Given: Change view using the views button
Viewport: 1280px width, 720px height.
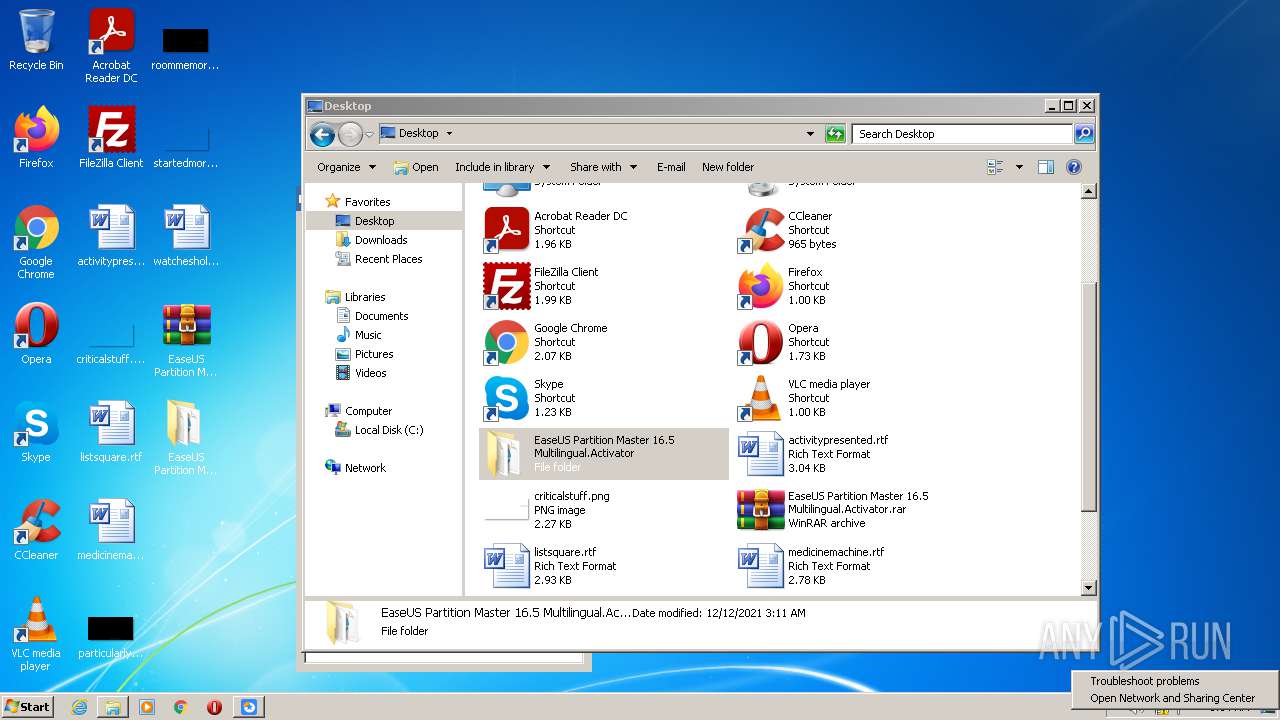Looking at the screenshot, I should [995, 167].
